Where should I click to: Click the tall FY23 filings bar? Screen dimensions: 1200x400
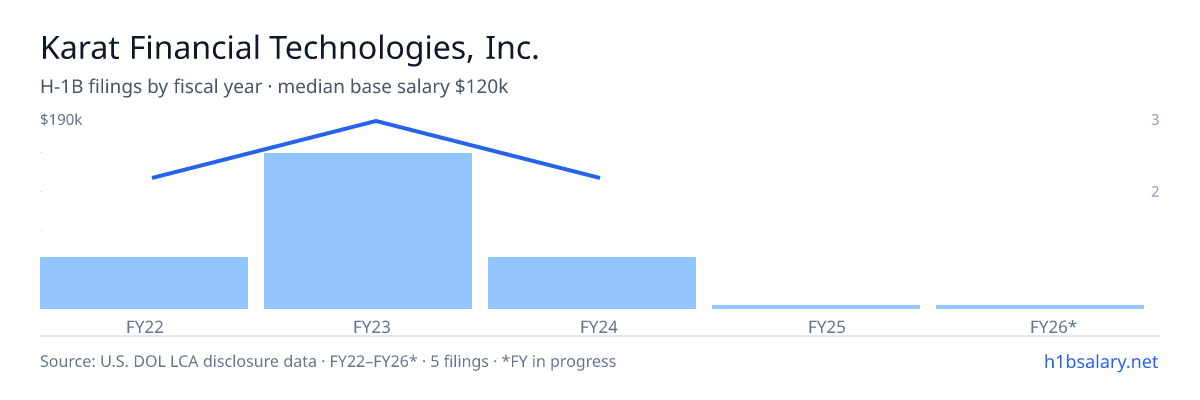point(368,231)
